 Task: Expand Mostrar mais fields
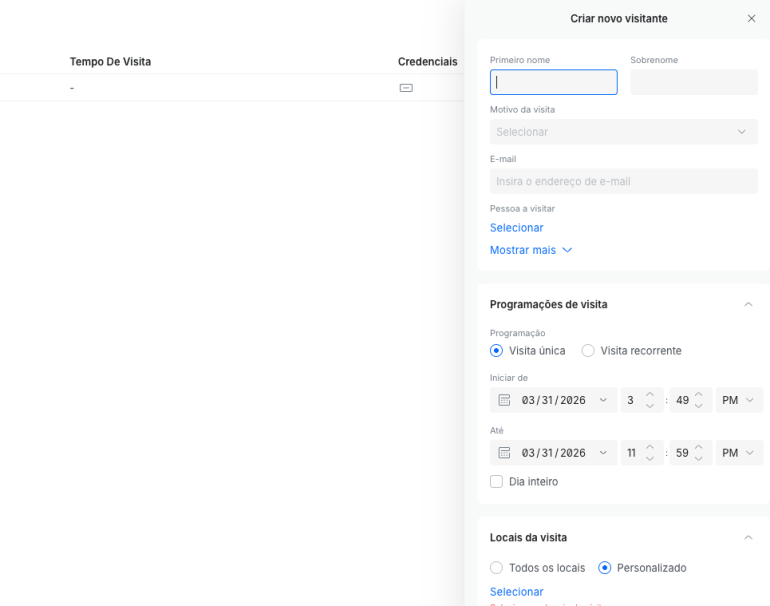(x=531, y=250)
